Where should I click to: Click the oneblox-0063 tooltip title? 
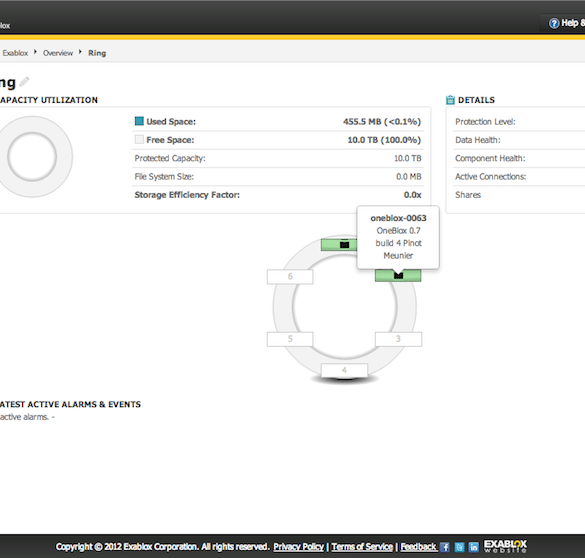398,218
